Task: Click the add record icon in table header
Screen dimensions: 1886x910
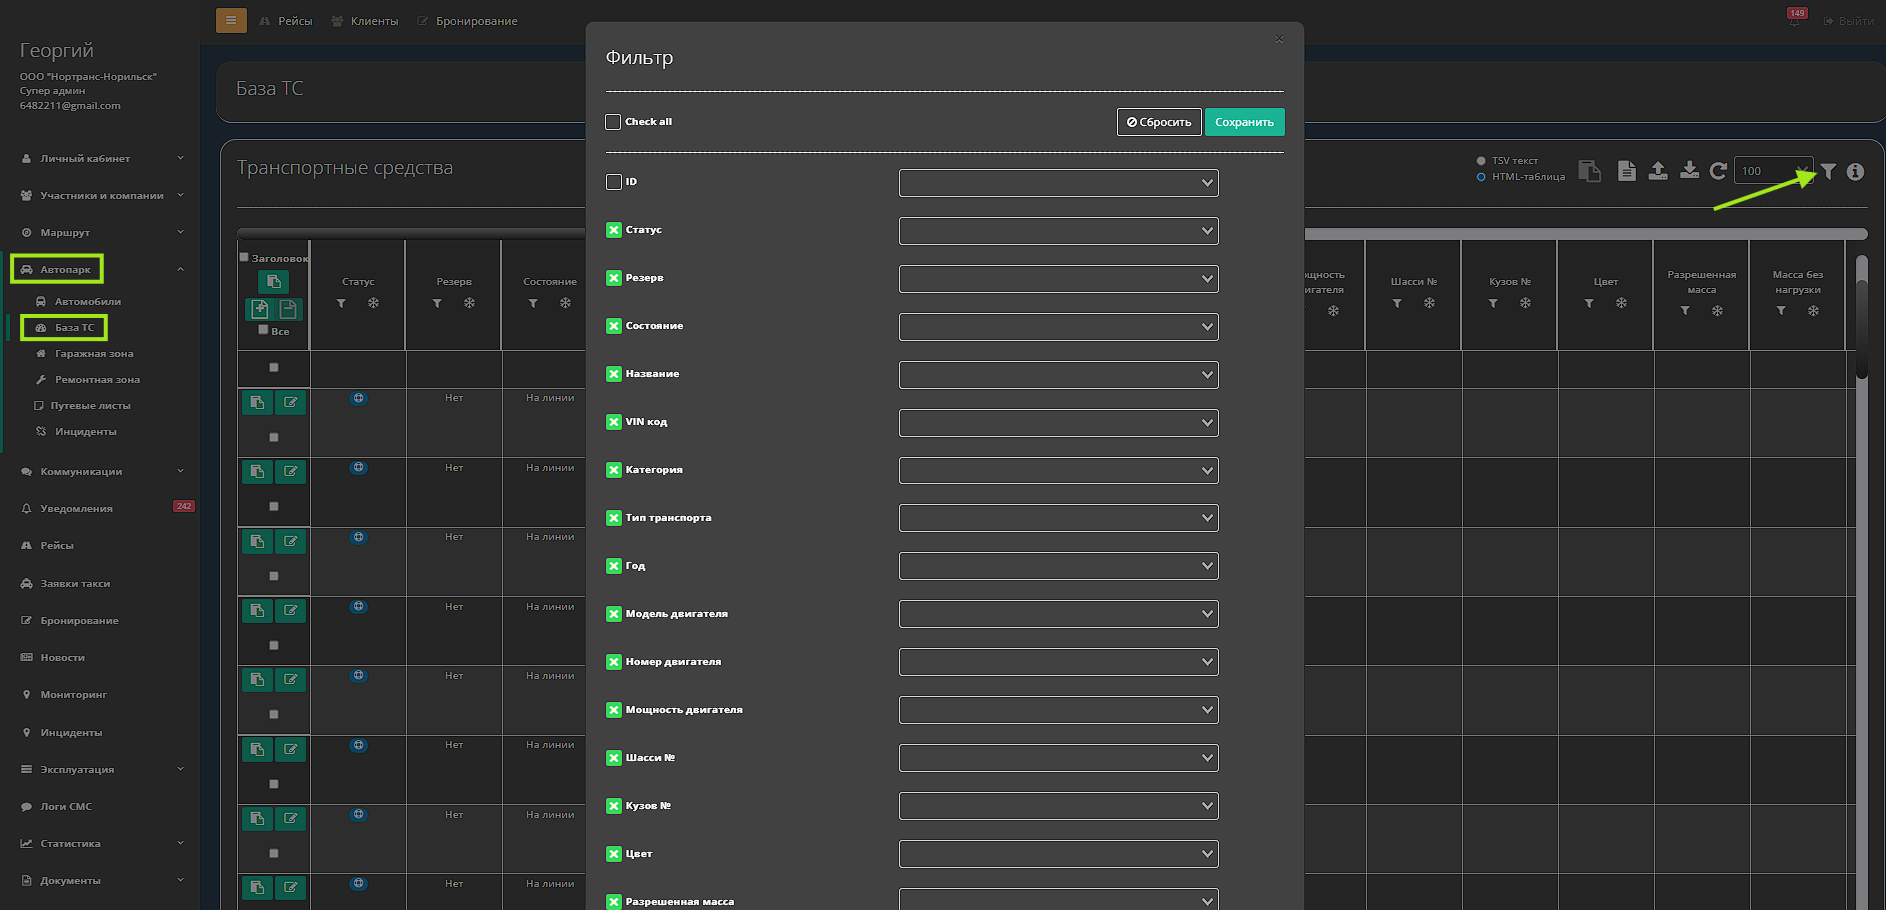Action: pyautogui.click(x=260, y=309)
